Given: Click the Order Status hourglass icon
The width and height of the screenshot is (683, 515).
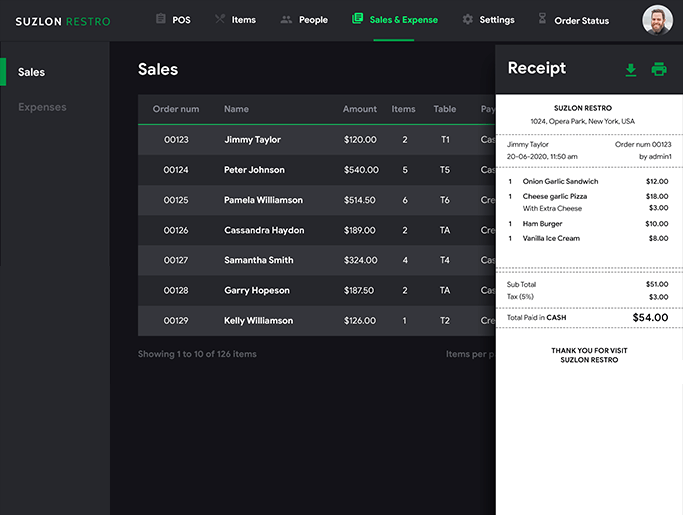Looking at the screenshot, I should (x=542, y=18).
